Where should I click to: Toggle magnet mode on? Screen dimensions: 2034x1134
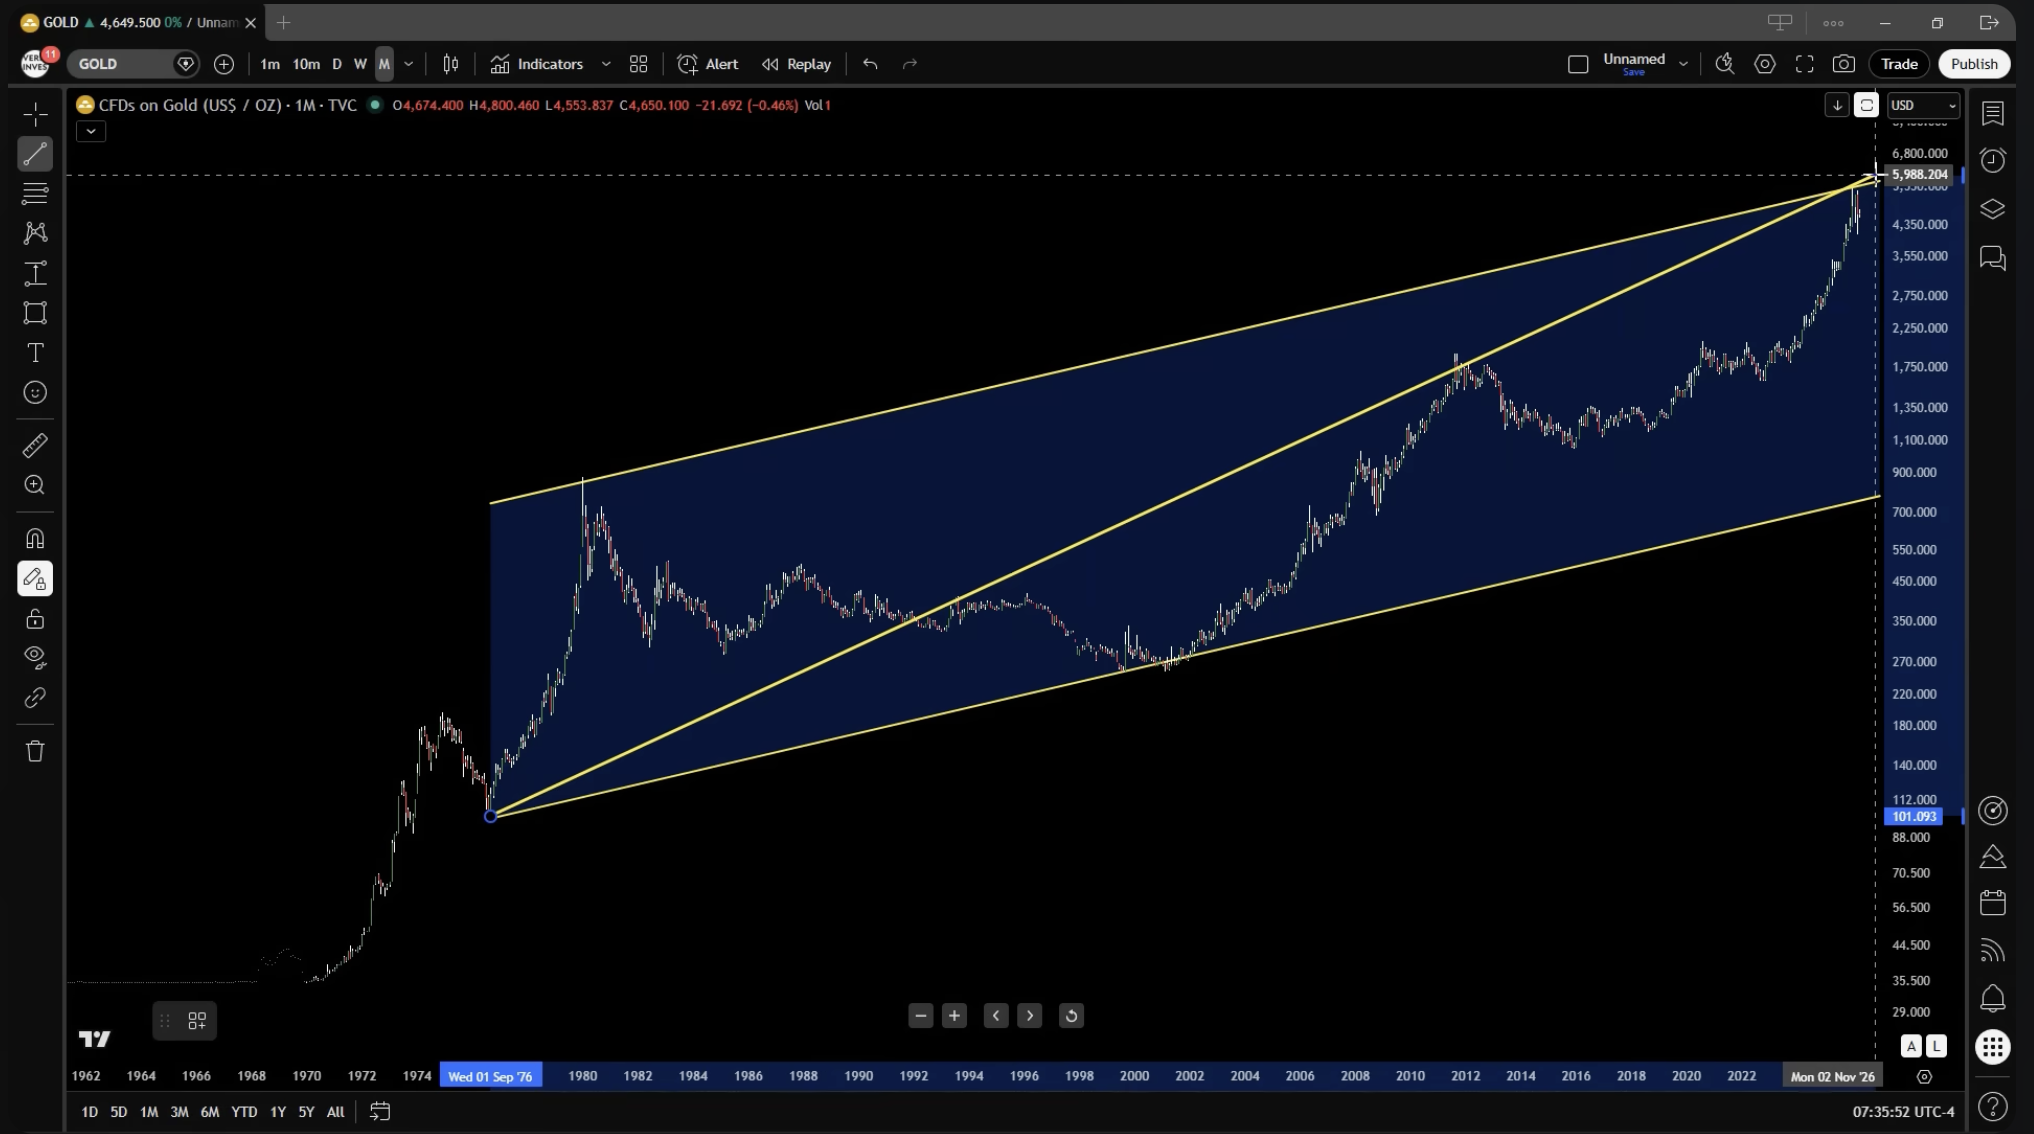coord(35,539)
